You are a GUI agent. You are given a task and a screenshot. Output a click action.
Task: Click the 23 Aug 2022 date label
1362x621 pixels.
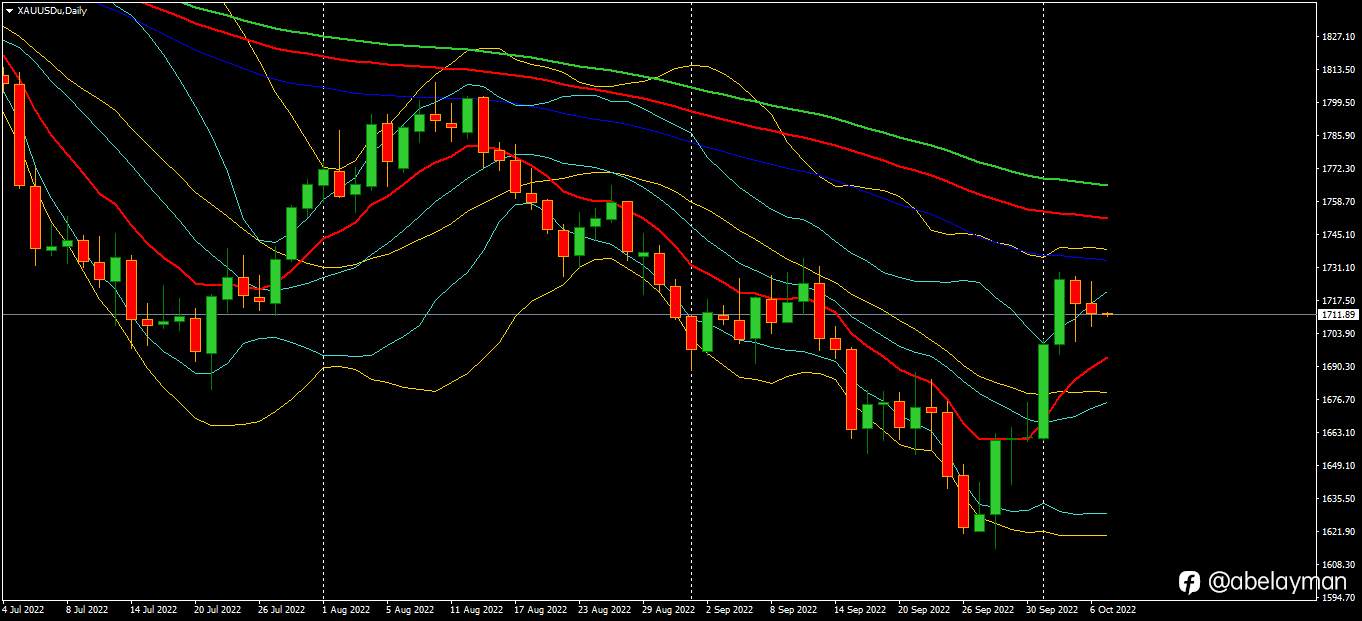click(x=603, y=608)
